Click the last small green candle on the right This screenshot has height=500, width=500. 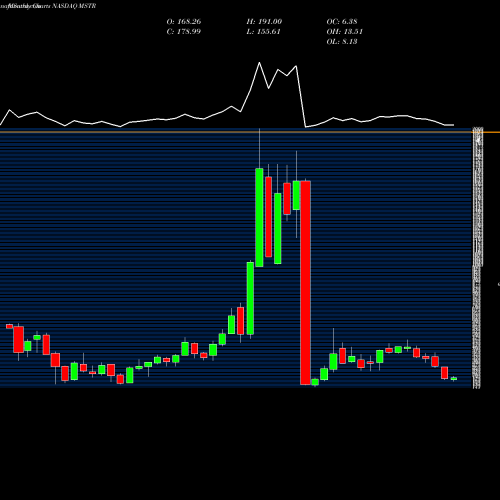pos(454,379)
